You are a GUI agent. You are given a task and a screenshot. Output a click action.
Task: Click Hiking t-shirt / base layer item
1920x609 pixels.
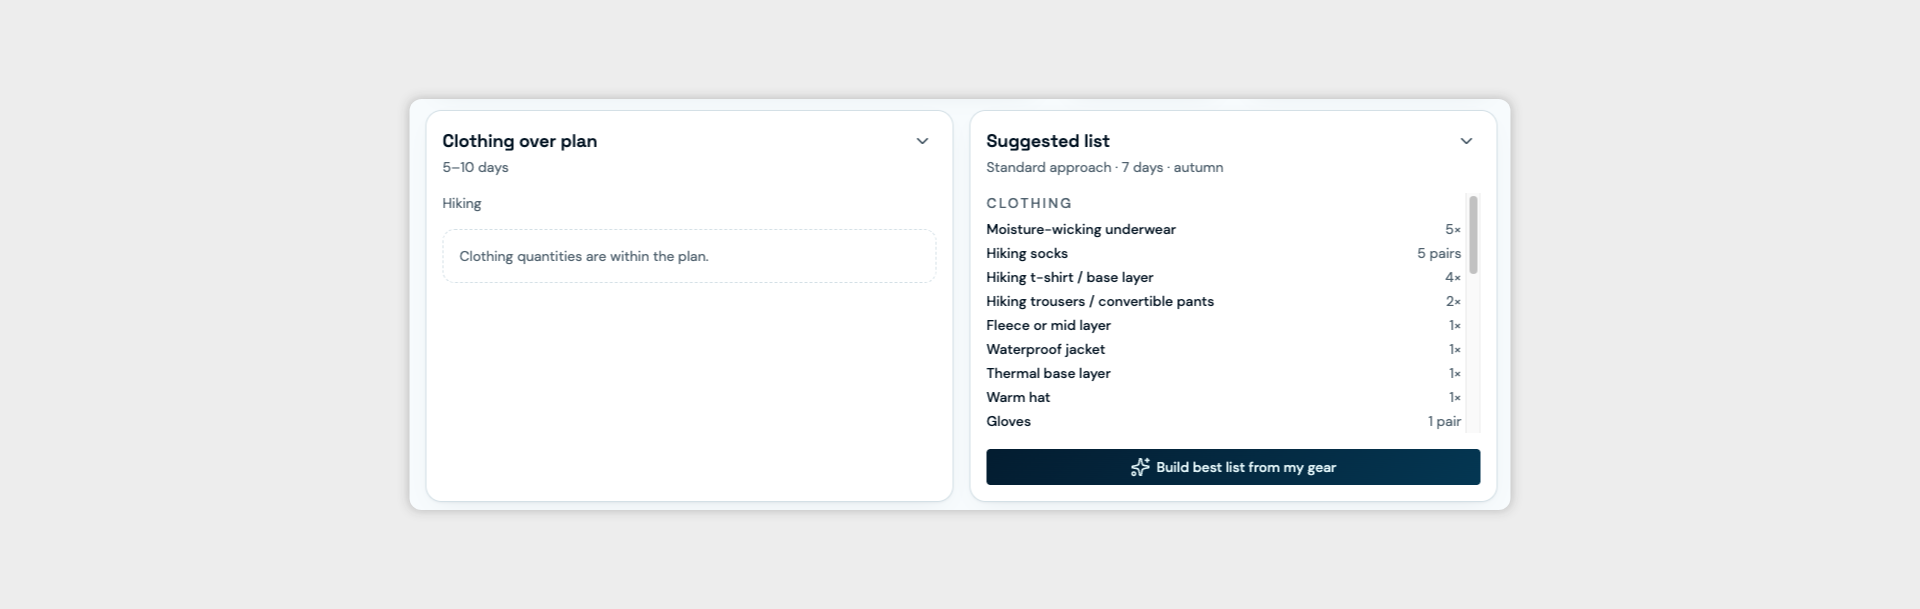tap(1223, 277)
